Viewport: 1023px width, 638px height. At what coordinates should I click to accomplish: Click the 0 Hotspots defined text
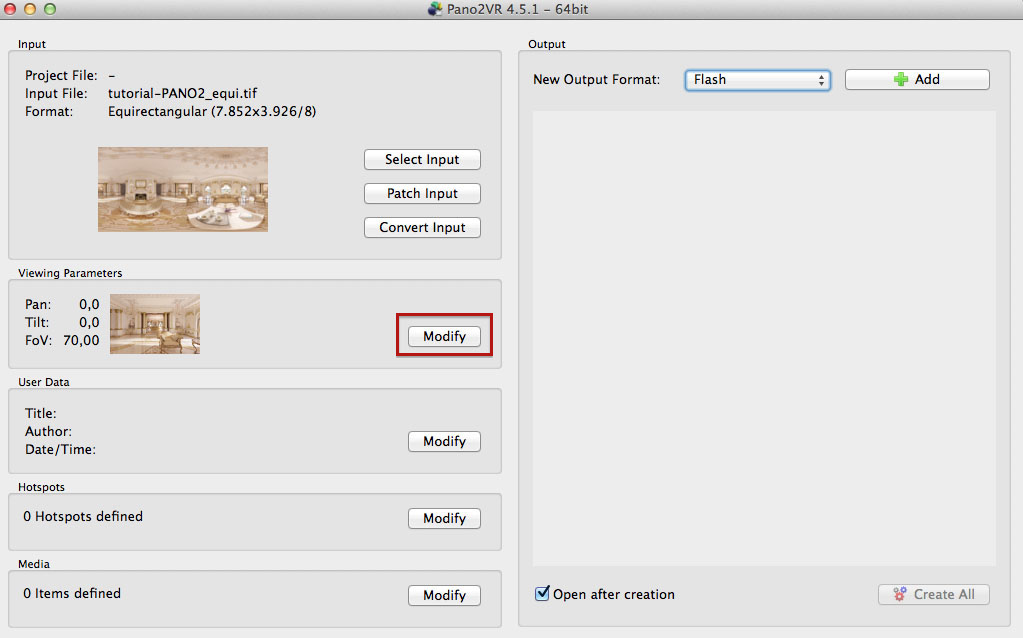click(x=83, y=516)
